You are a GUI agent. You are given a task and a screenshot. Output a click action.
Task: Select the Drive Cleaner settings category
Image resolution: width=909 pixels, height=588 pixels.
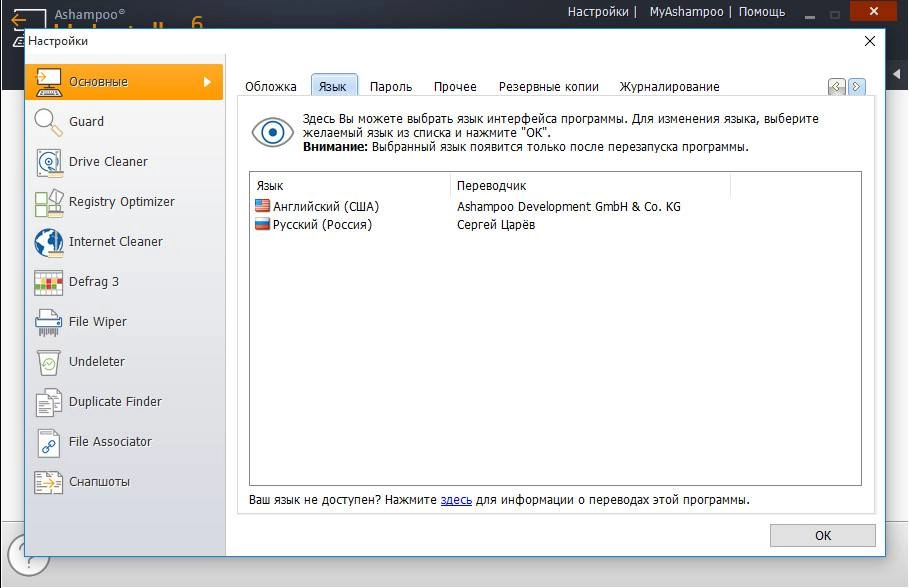click(124, 162)
